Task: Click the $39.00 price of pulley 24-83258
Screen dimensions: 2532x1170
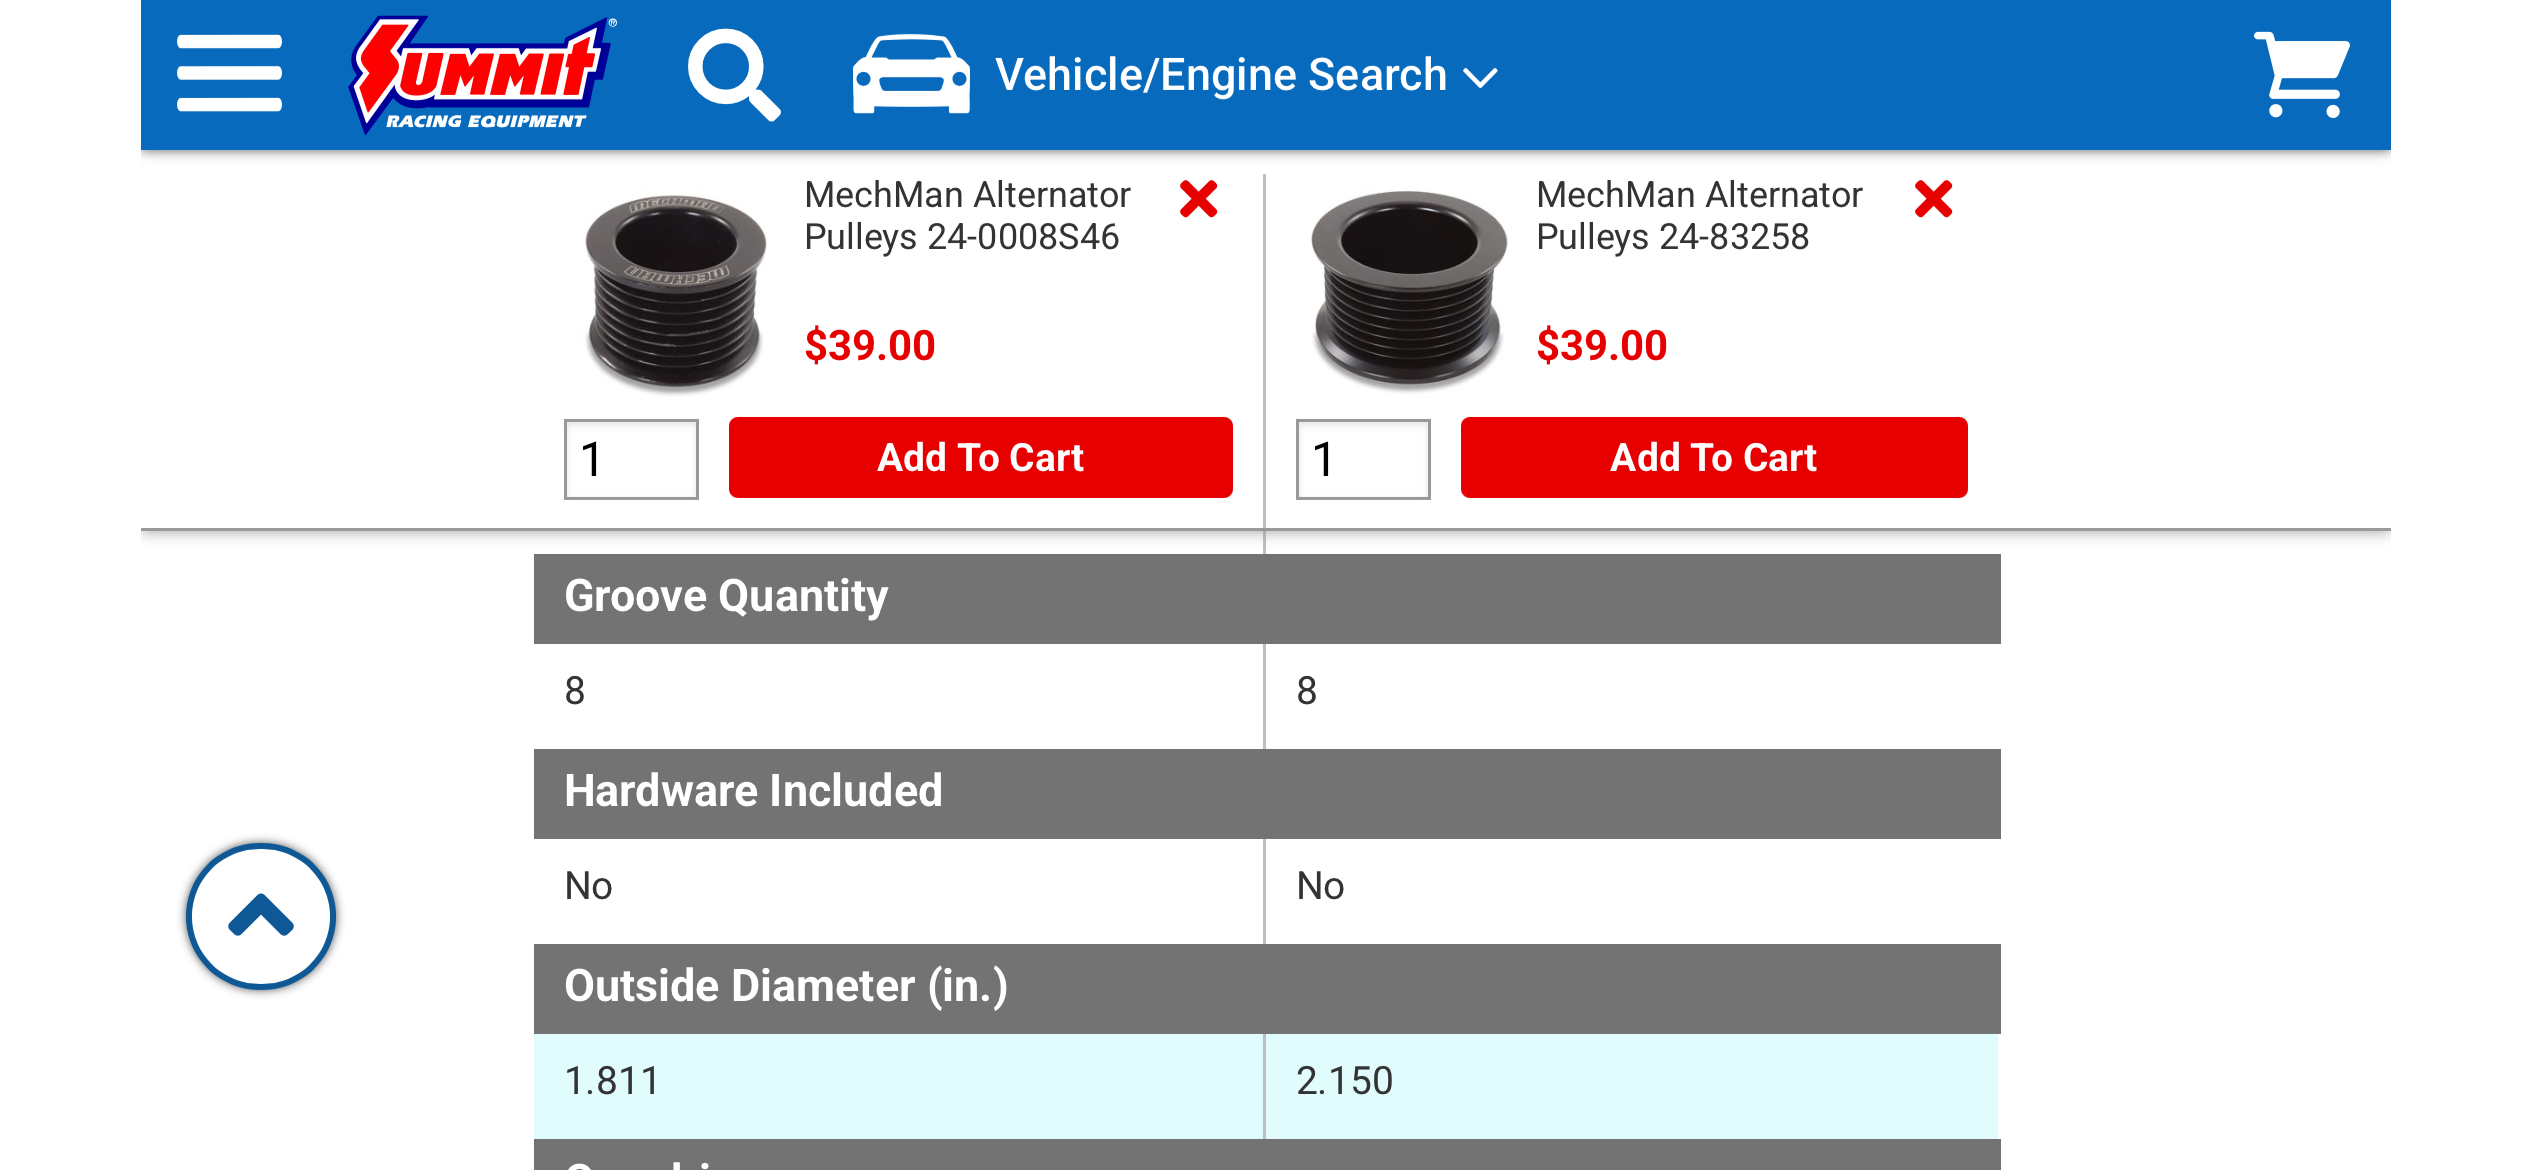Action: [1602, 346]
